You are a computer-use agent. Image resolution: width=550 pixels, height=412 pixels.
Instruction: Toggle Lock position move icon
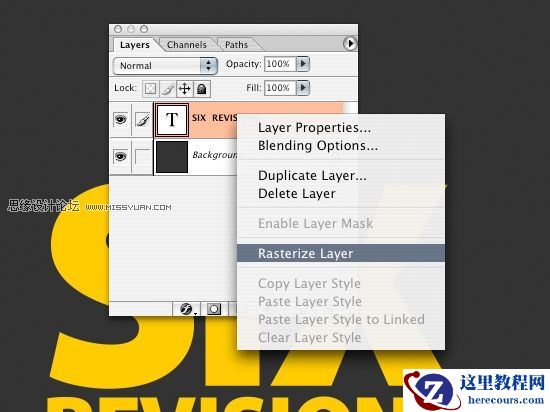[185, 89]
